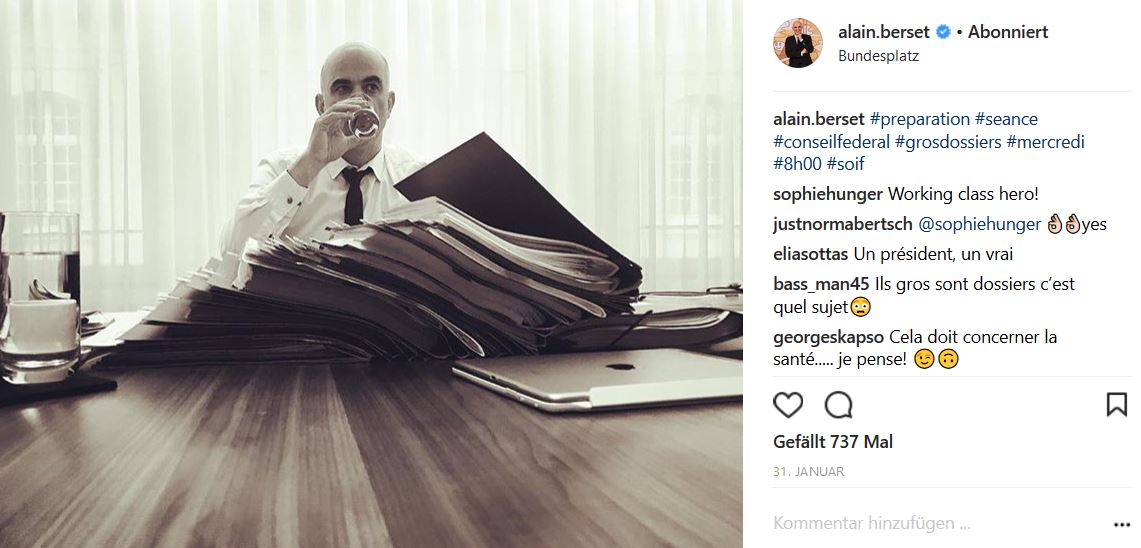
Task: Save post with the bookmark icon
Action: [1116, 405]
